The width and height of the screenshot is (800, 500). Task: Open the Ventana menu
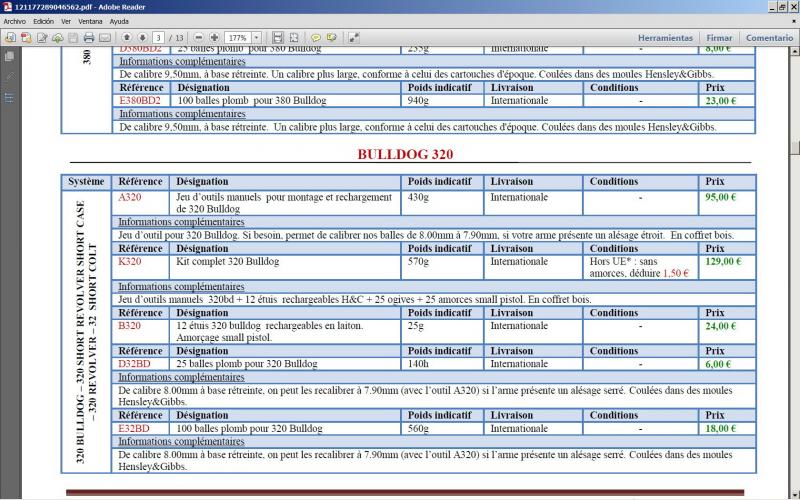pos(90,21)
